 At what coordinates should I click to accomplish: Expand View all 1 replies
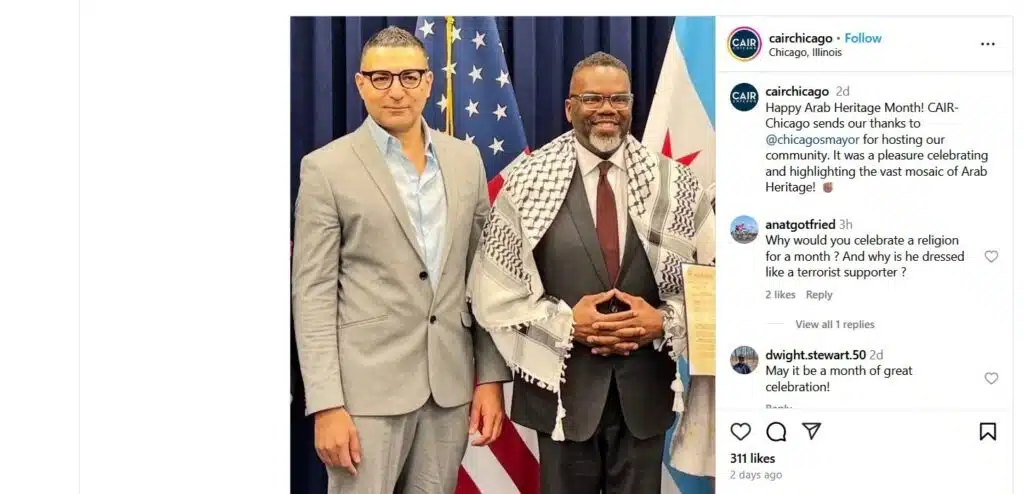835,324
